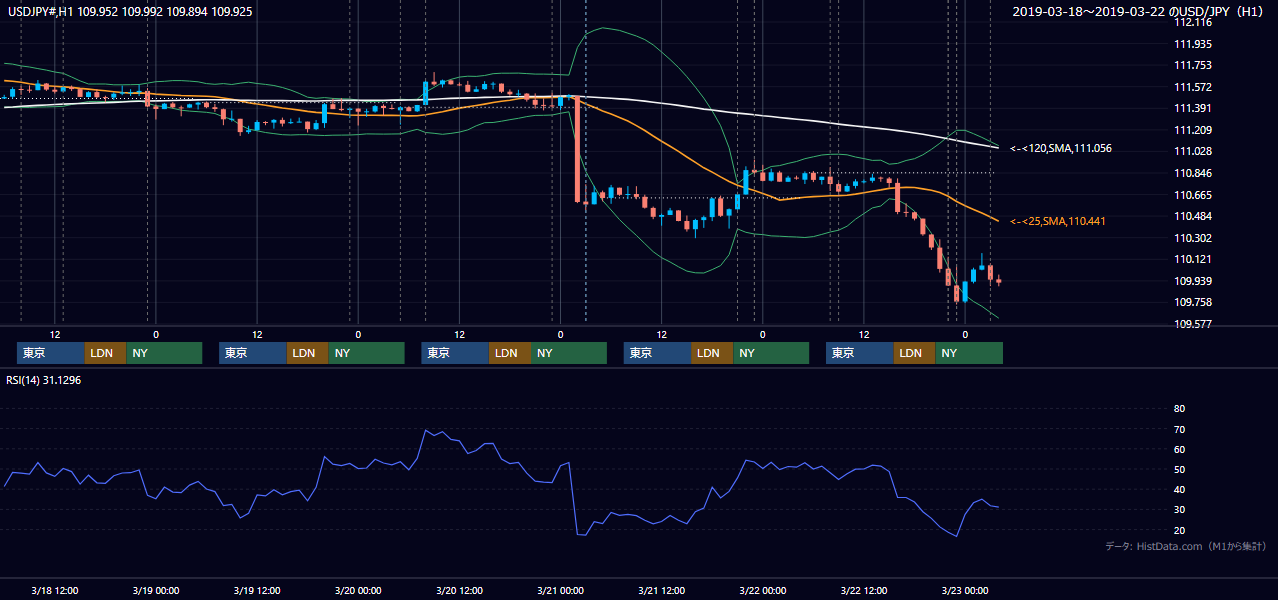Click the RSI level 60 label
This screenshot has height=600, width=1278.
(x=1179, y=449)
